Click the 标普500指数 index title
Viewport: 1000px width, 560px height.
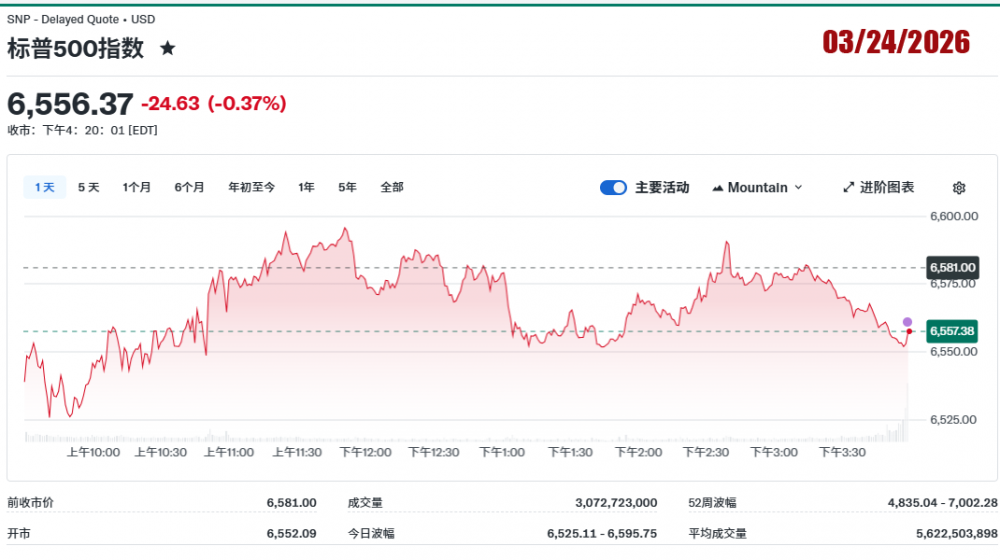pos(76,48)
